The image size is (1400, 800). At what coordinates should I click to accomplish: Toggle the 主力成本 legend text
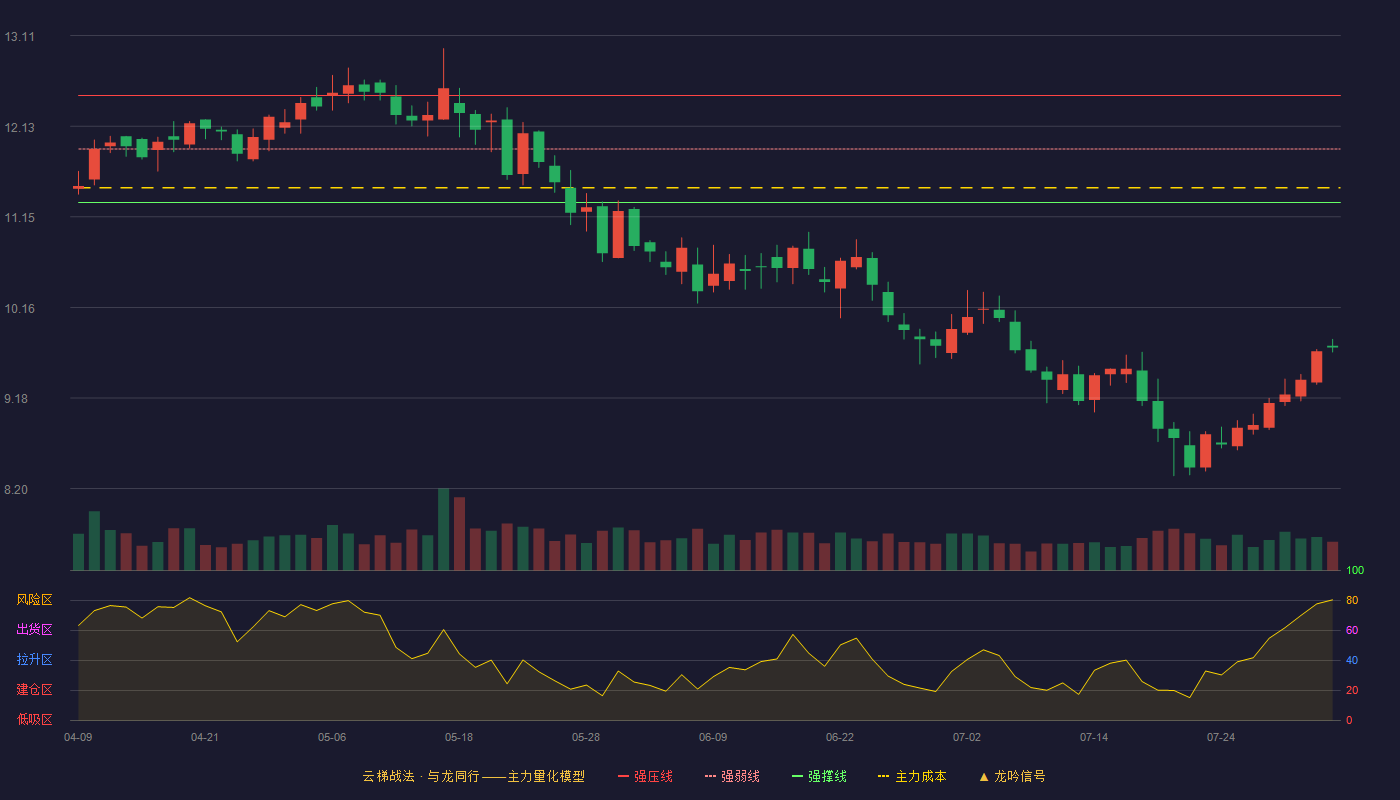921,776
